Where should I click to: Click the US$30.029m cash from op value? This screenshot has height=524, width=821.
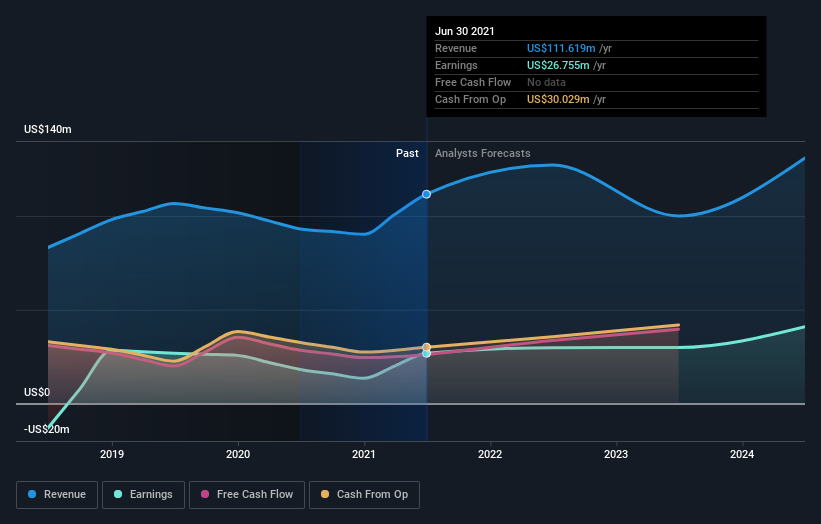(558, 99)
